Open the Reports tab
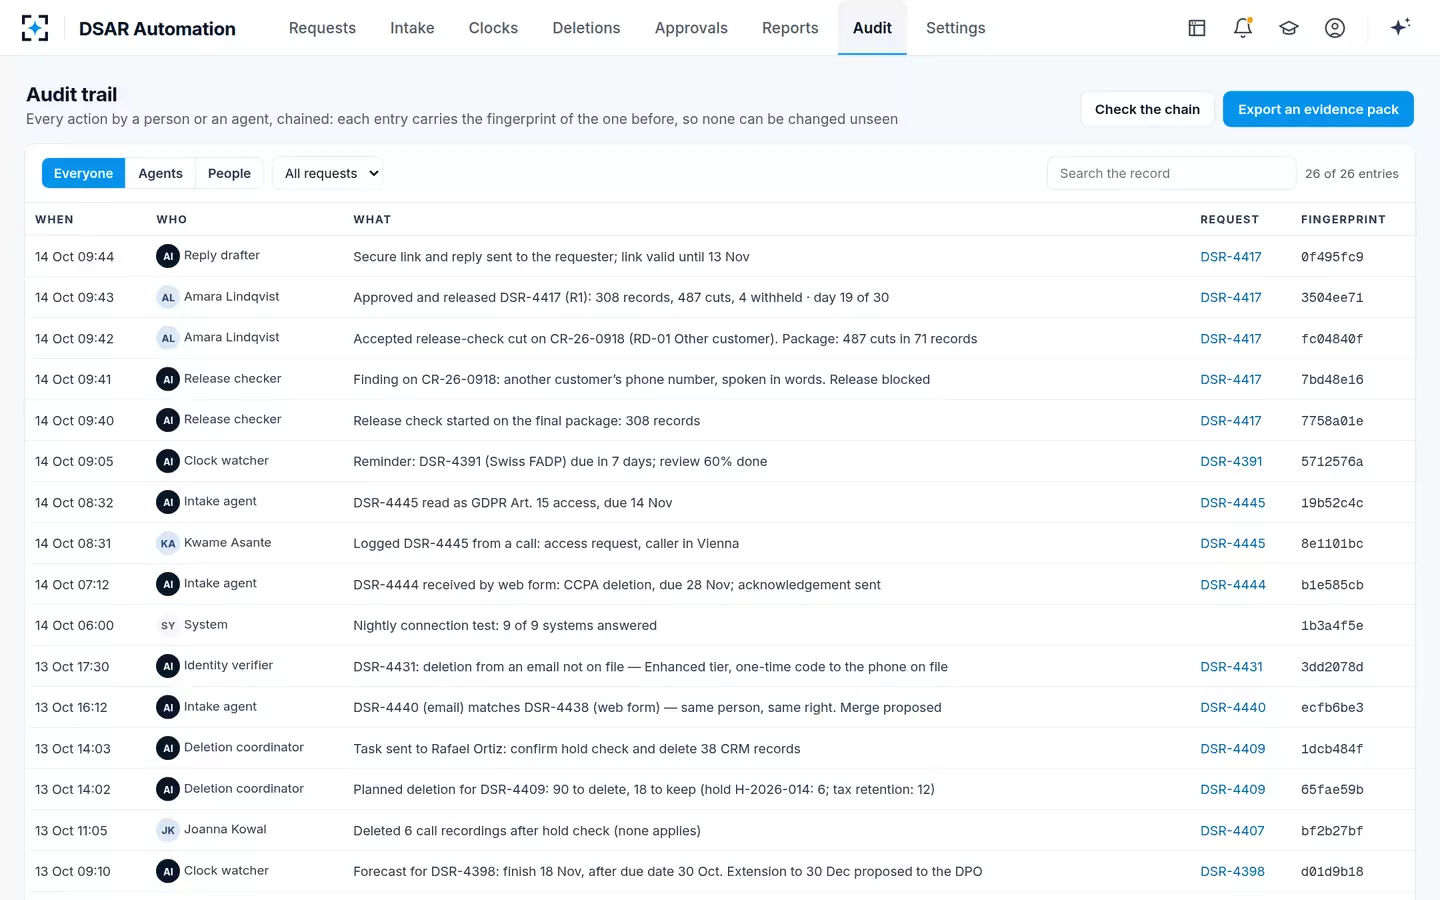The width and height of the screenshot is (1440, 900). point(790,28)
